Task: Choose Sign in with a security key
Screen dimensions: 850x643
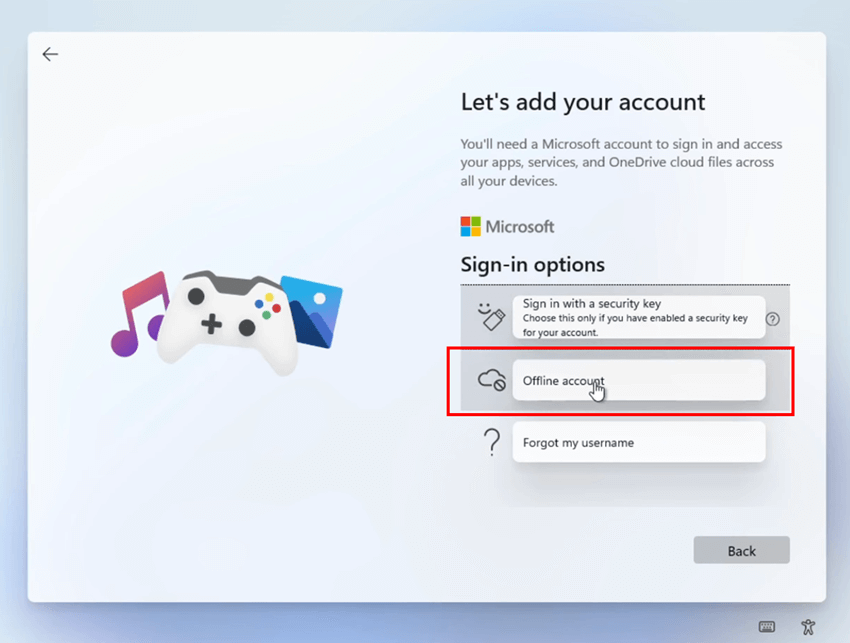Action: tap(638, 316)
